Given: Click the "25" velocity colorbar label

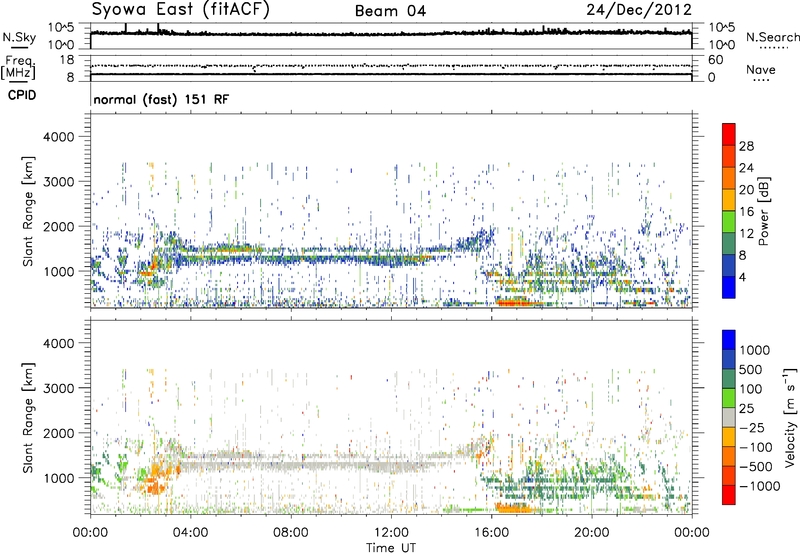Looking at the screenshot, I should coord(747,409).
